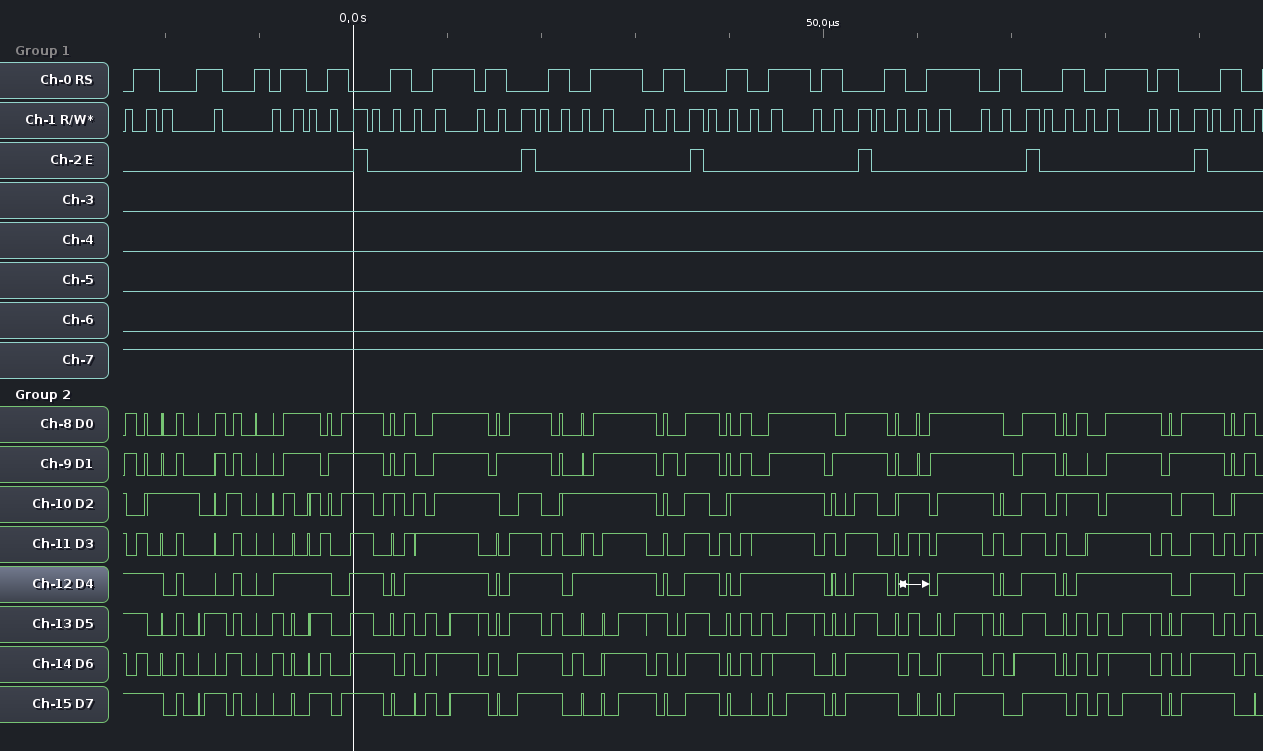Image resolution: width=1263 pixels, height=751 pixels.
Task: Click the Ch-9 D1 channel label
Action: coord(55,464)
